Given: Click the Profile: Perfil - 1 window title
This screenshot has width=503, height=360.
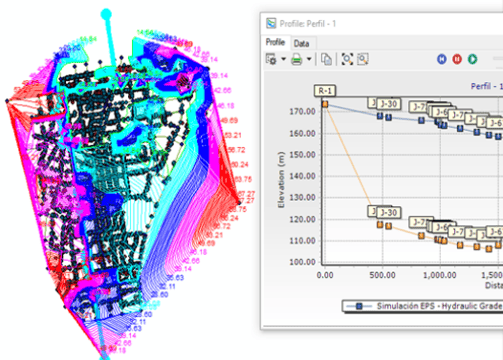Looking at the screenshot, I should click(x=308, y=24).
